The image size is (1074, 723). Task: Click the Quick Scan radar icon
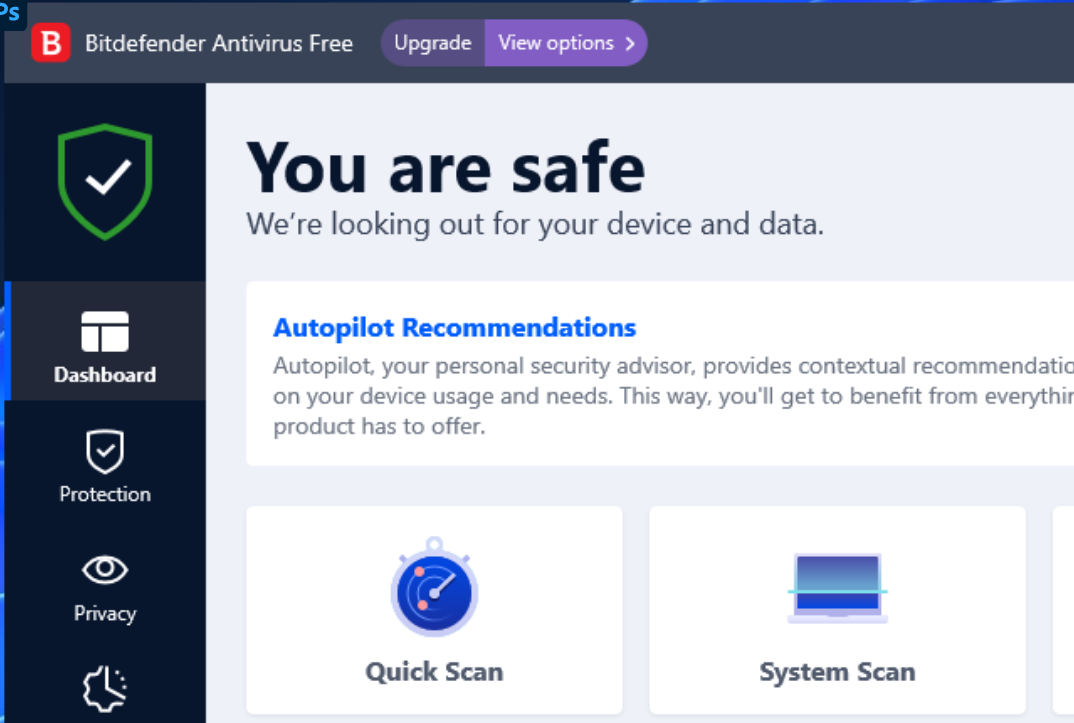[x=433, y=590]
